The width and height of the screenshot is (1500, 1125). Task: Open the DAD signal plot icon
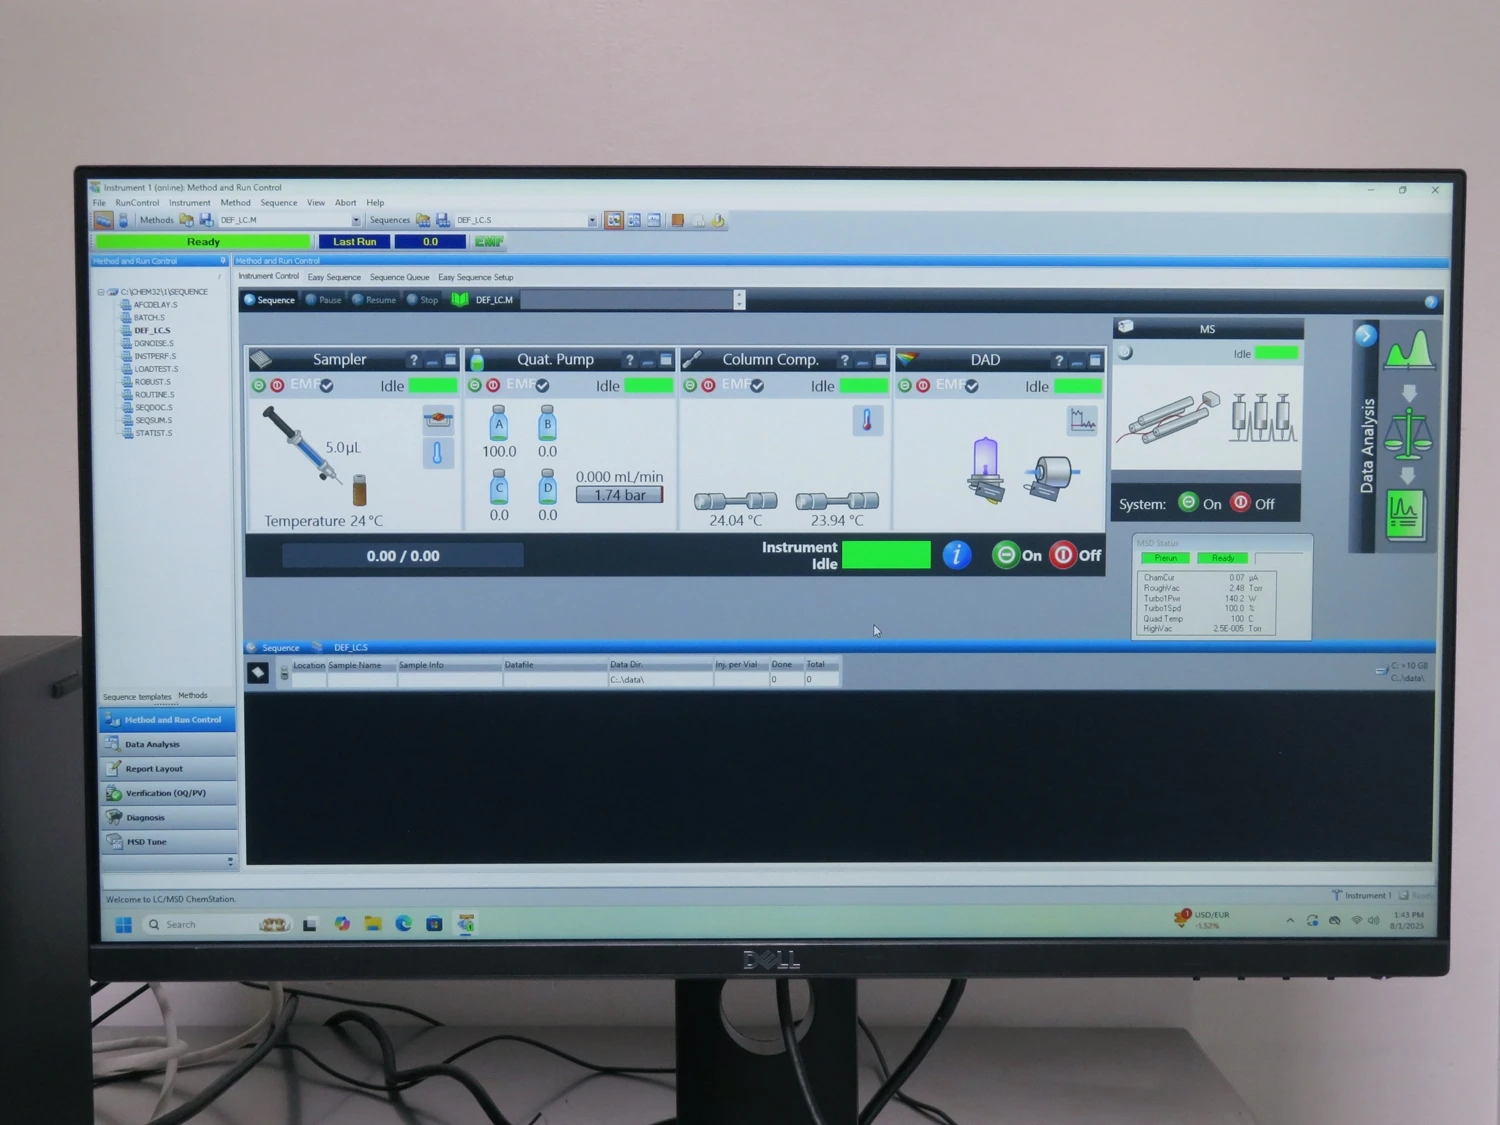tap(1082, 421)
